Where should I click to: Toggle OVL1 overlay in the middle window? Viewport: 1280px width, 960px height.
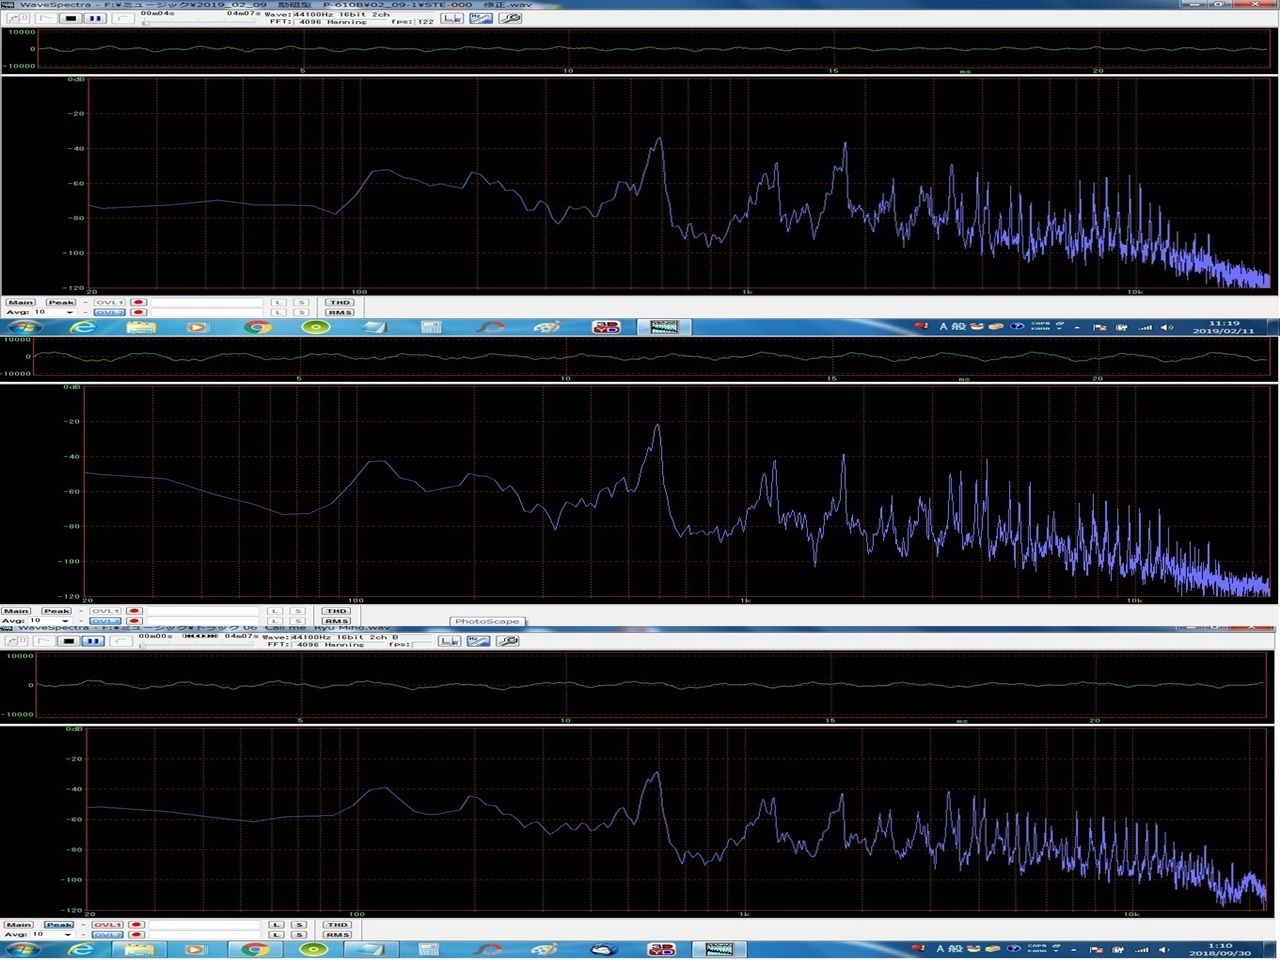click(104, 611)
